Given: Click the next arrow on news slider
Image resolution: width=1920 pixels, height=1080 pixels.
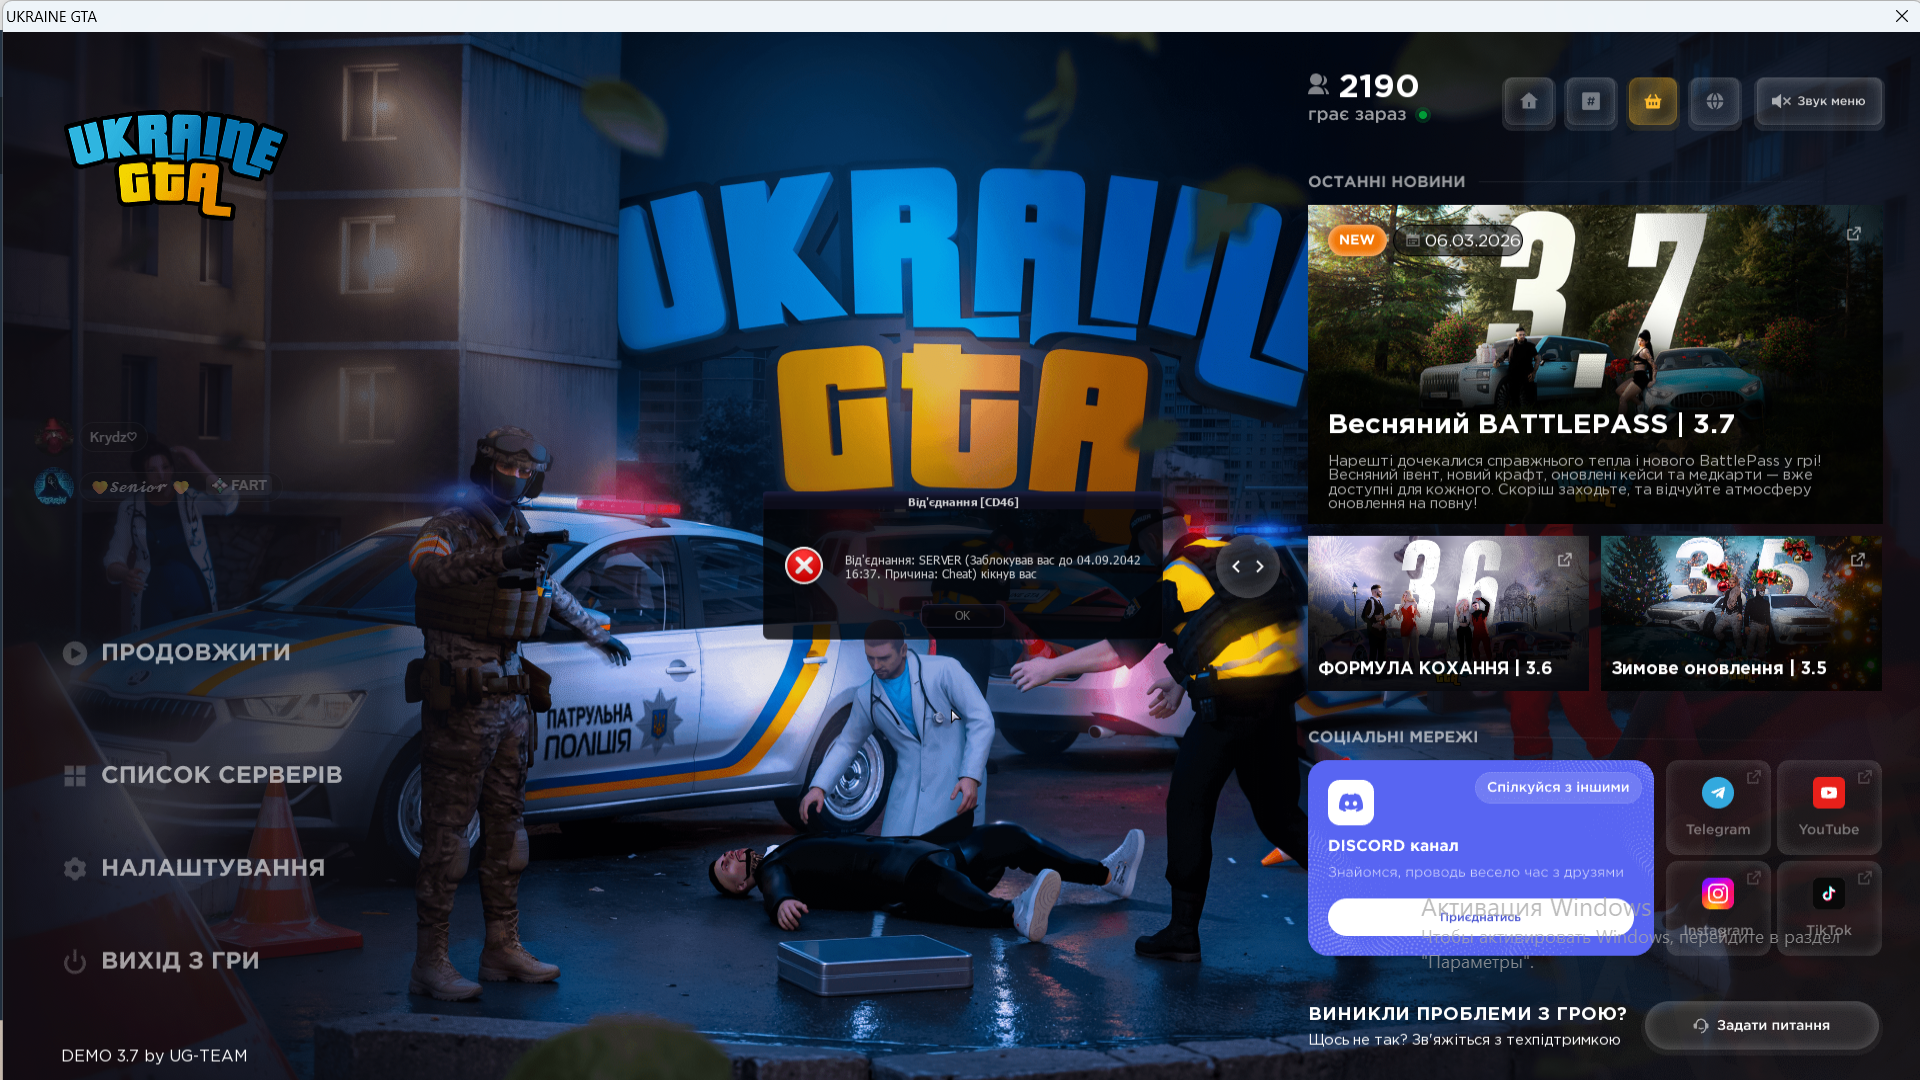Looking at the screenshot, I should coord(1260,567).
